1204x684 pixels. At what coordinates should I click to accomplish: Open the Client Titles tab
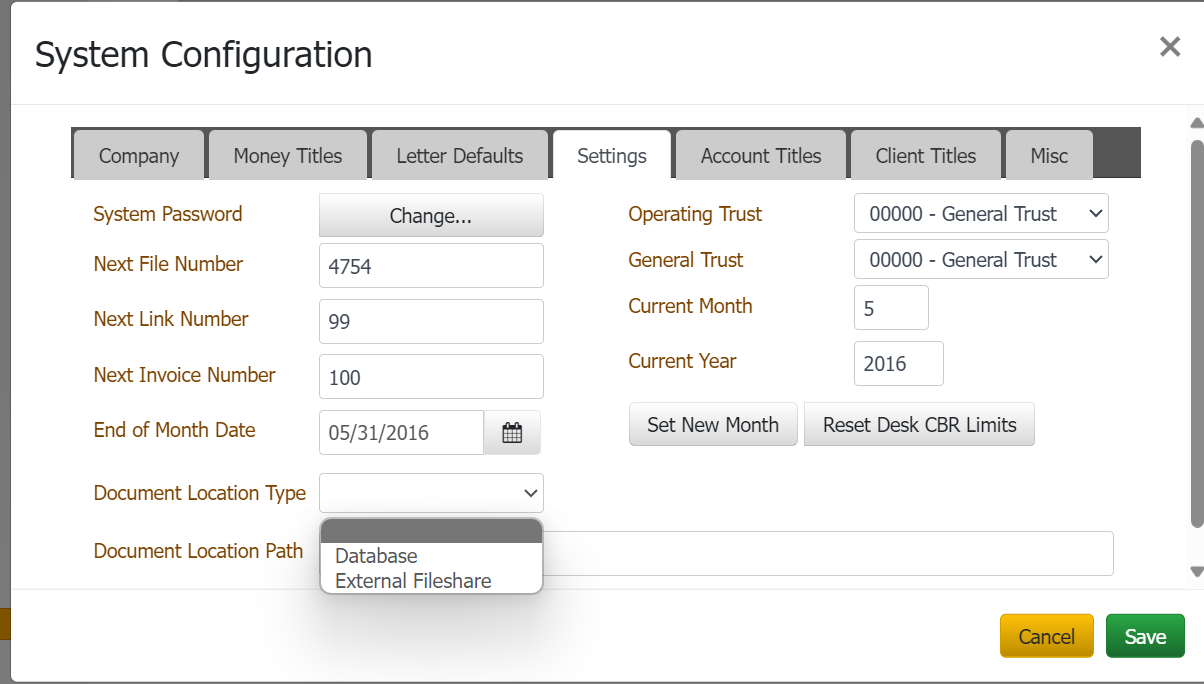tap(925, 156)
